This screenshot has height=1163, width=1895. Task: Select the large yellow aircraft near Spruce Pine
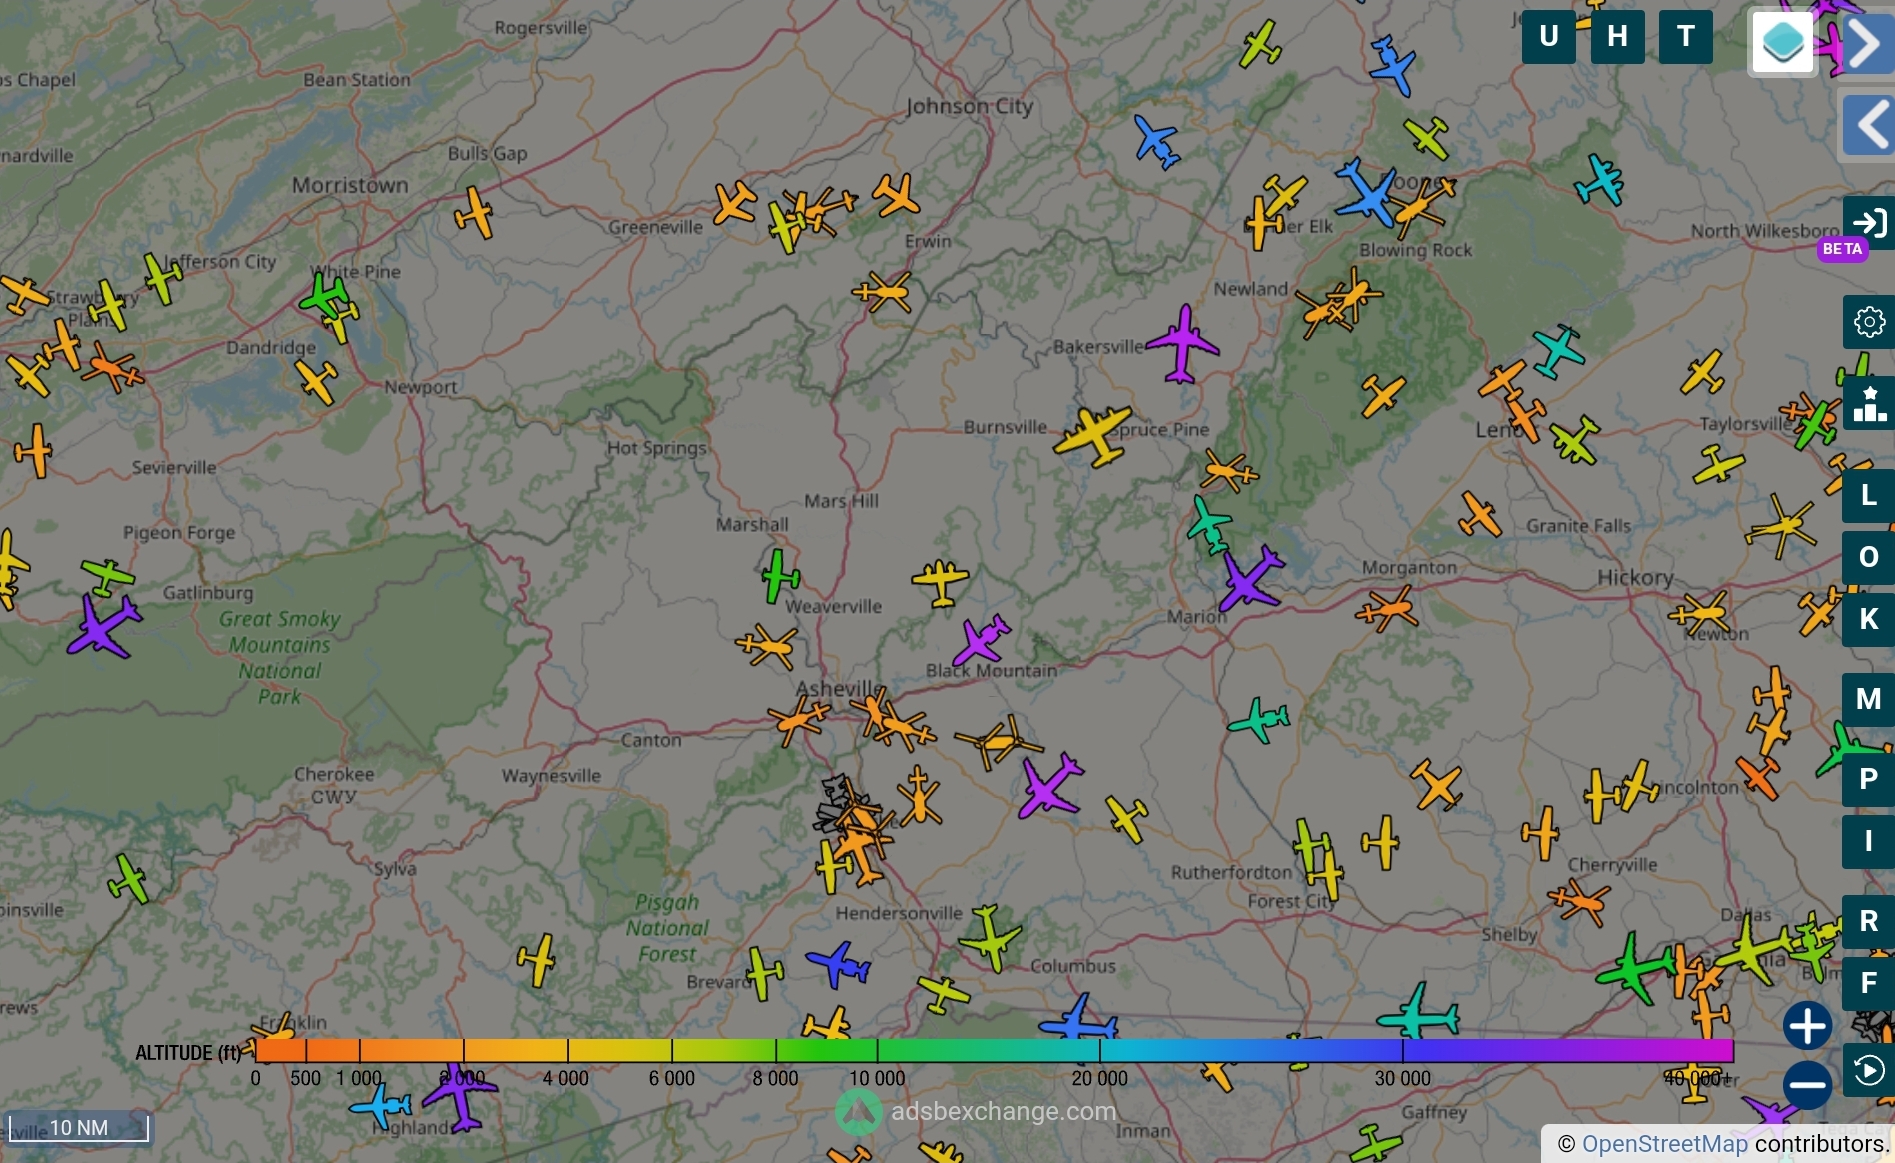1094,436
